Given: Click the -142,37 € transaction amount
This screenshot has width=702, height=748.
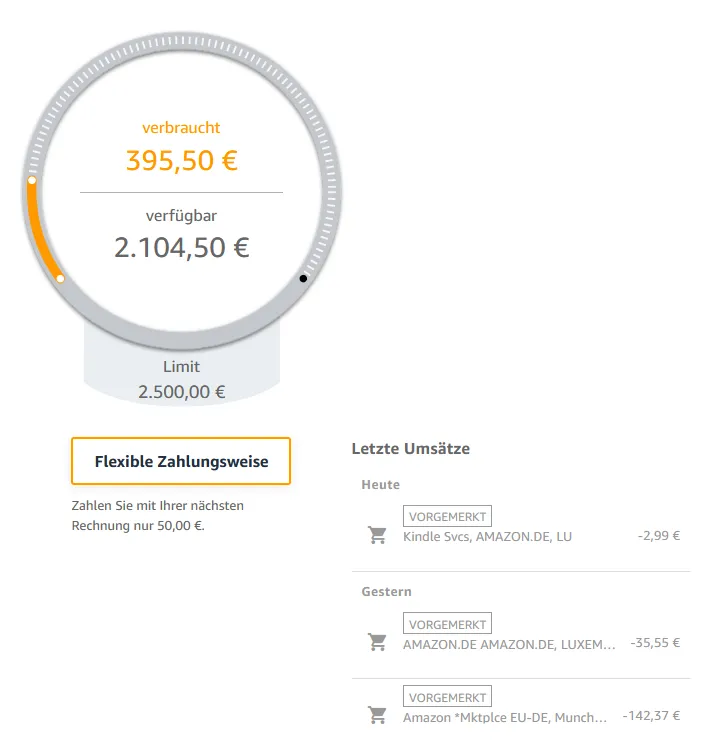Looking at the screenshot, I should tap(650, 716).
